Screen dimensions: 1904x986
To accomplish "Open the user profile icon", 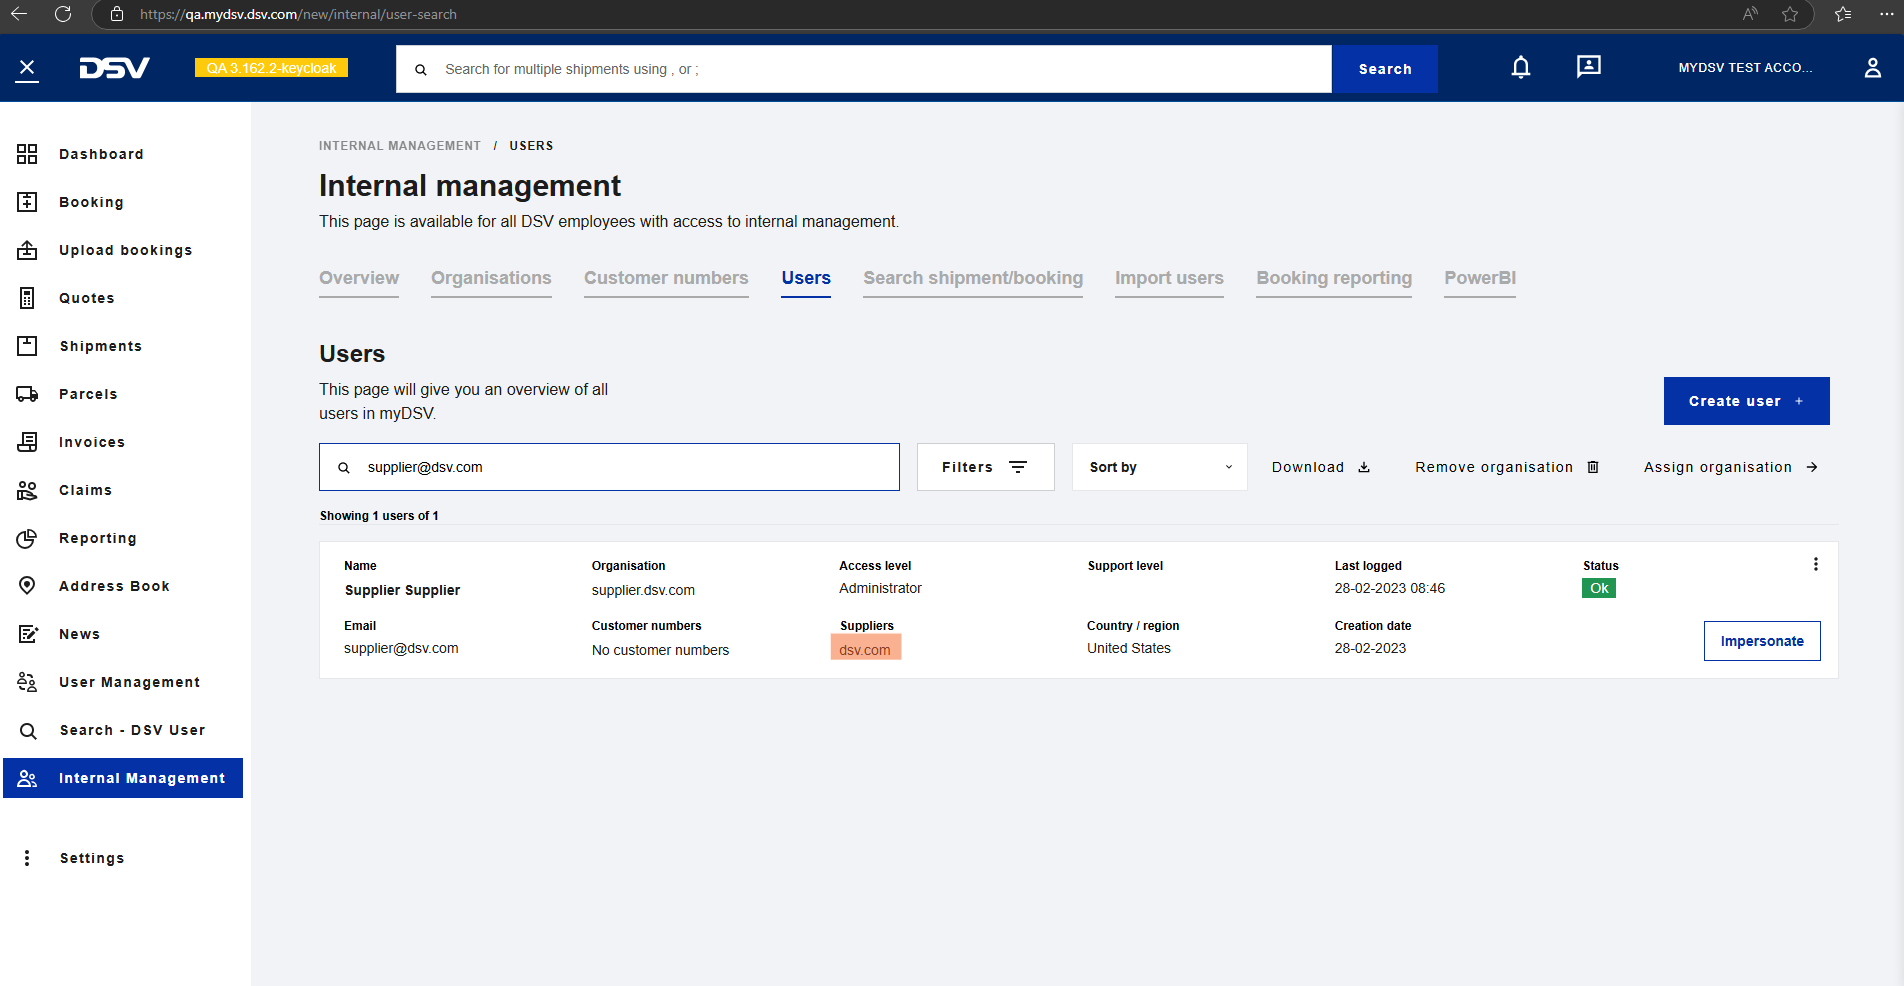I will [1872, 68].
